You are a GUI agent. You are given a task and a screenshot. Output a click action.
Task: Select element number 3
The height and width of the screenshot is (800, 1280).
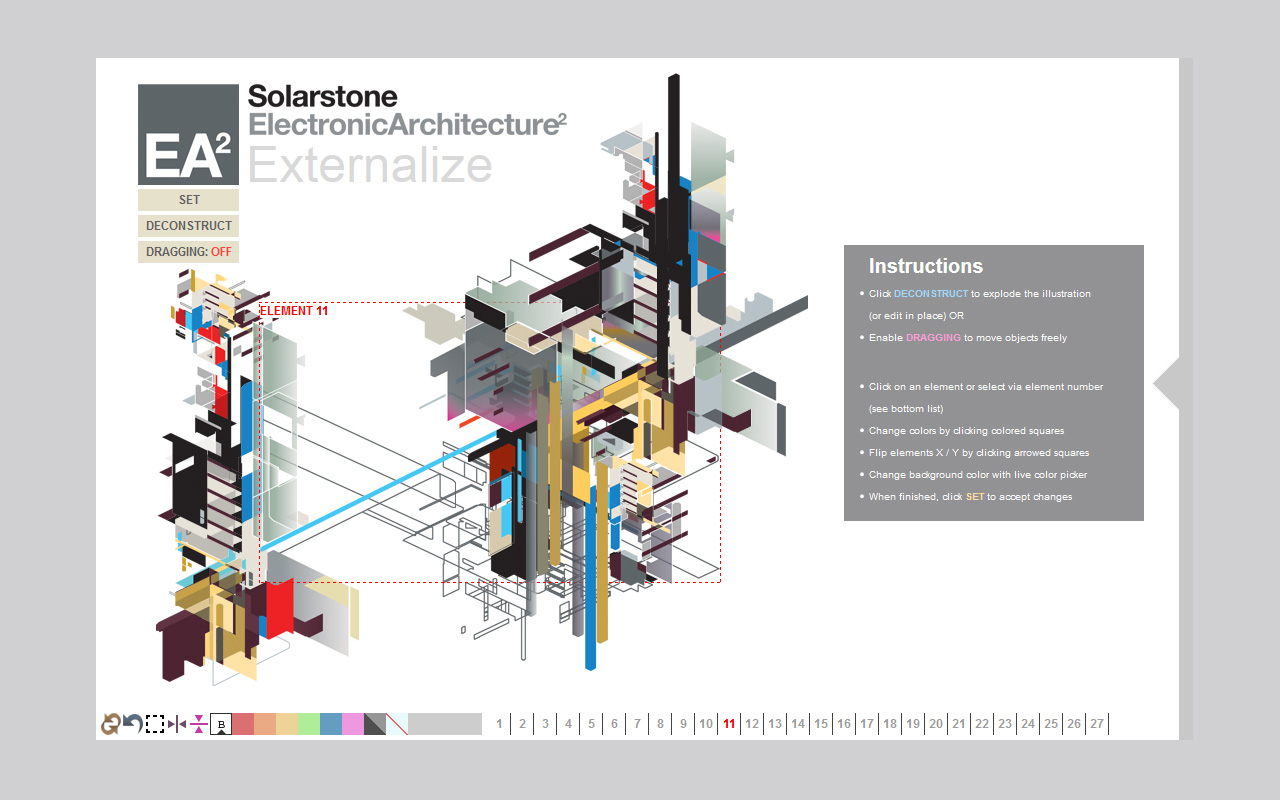545,724
